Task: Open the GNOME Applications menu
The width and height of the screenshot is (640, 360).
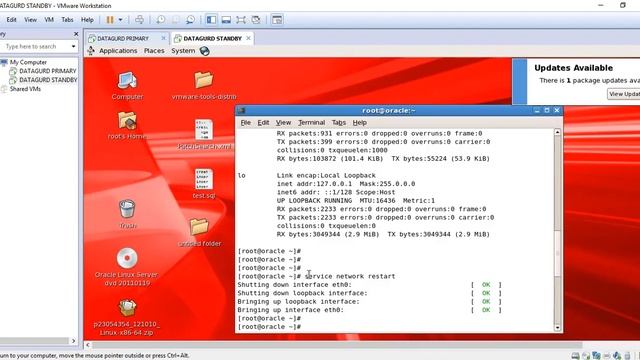Action: (118, 51)
